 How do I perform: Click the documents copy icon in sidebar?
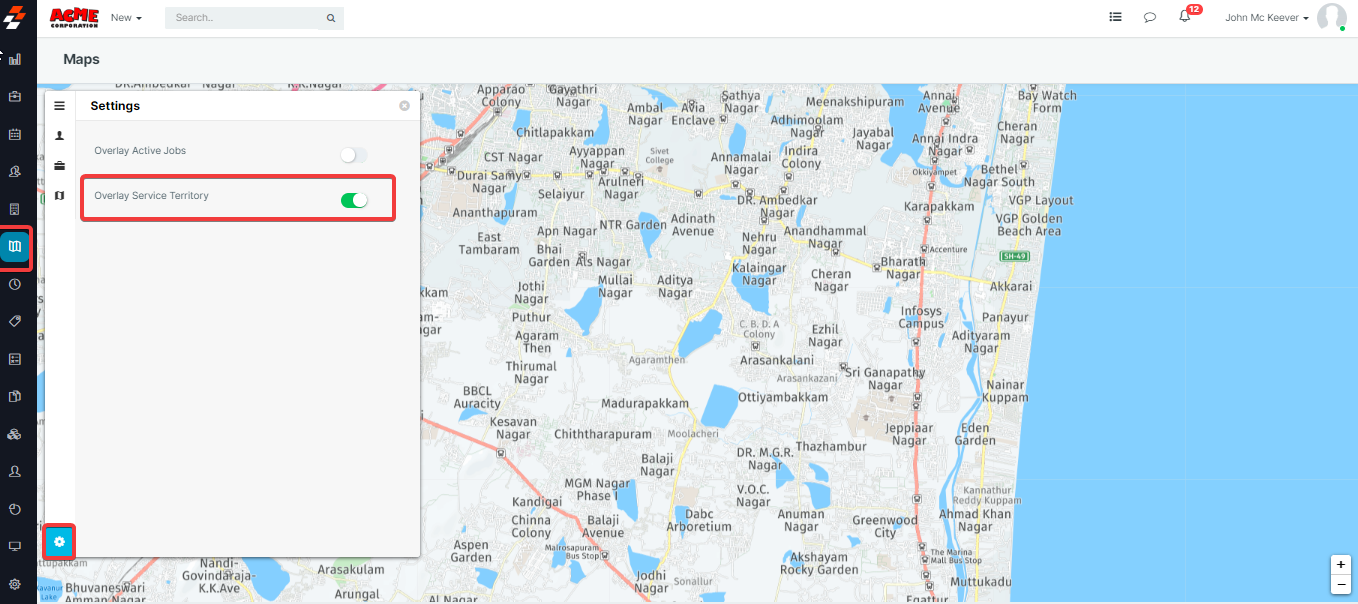click(15, 396)
